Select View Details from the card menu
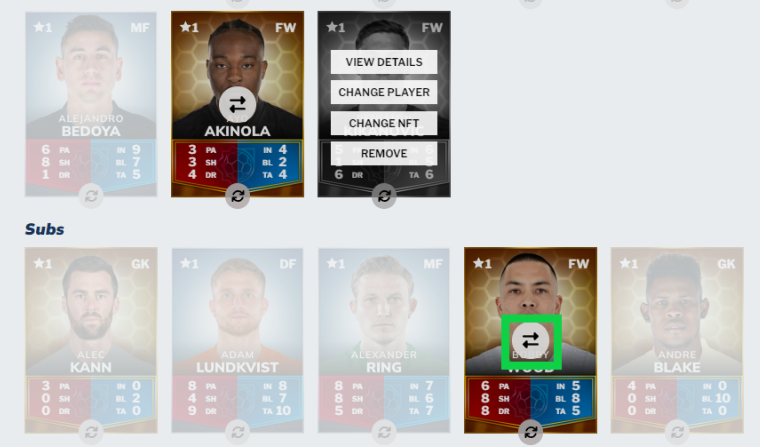 click(x=384, y=62)
